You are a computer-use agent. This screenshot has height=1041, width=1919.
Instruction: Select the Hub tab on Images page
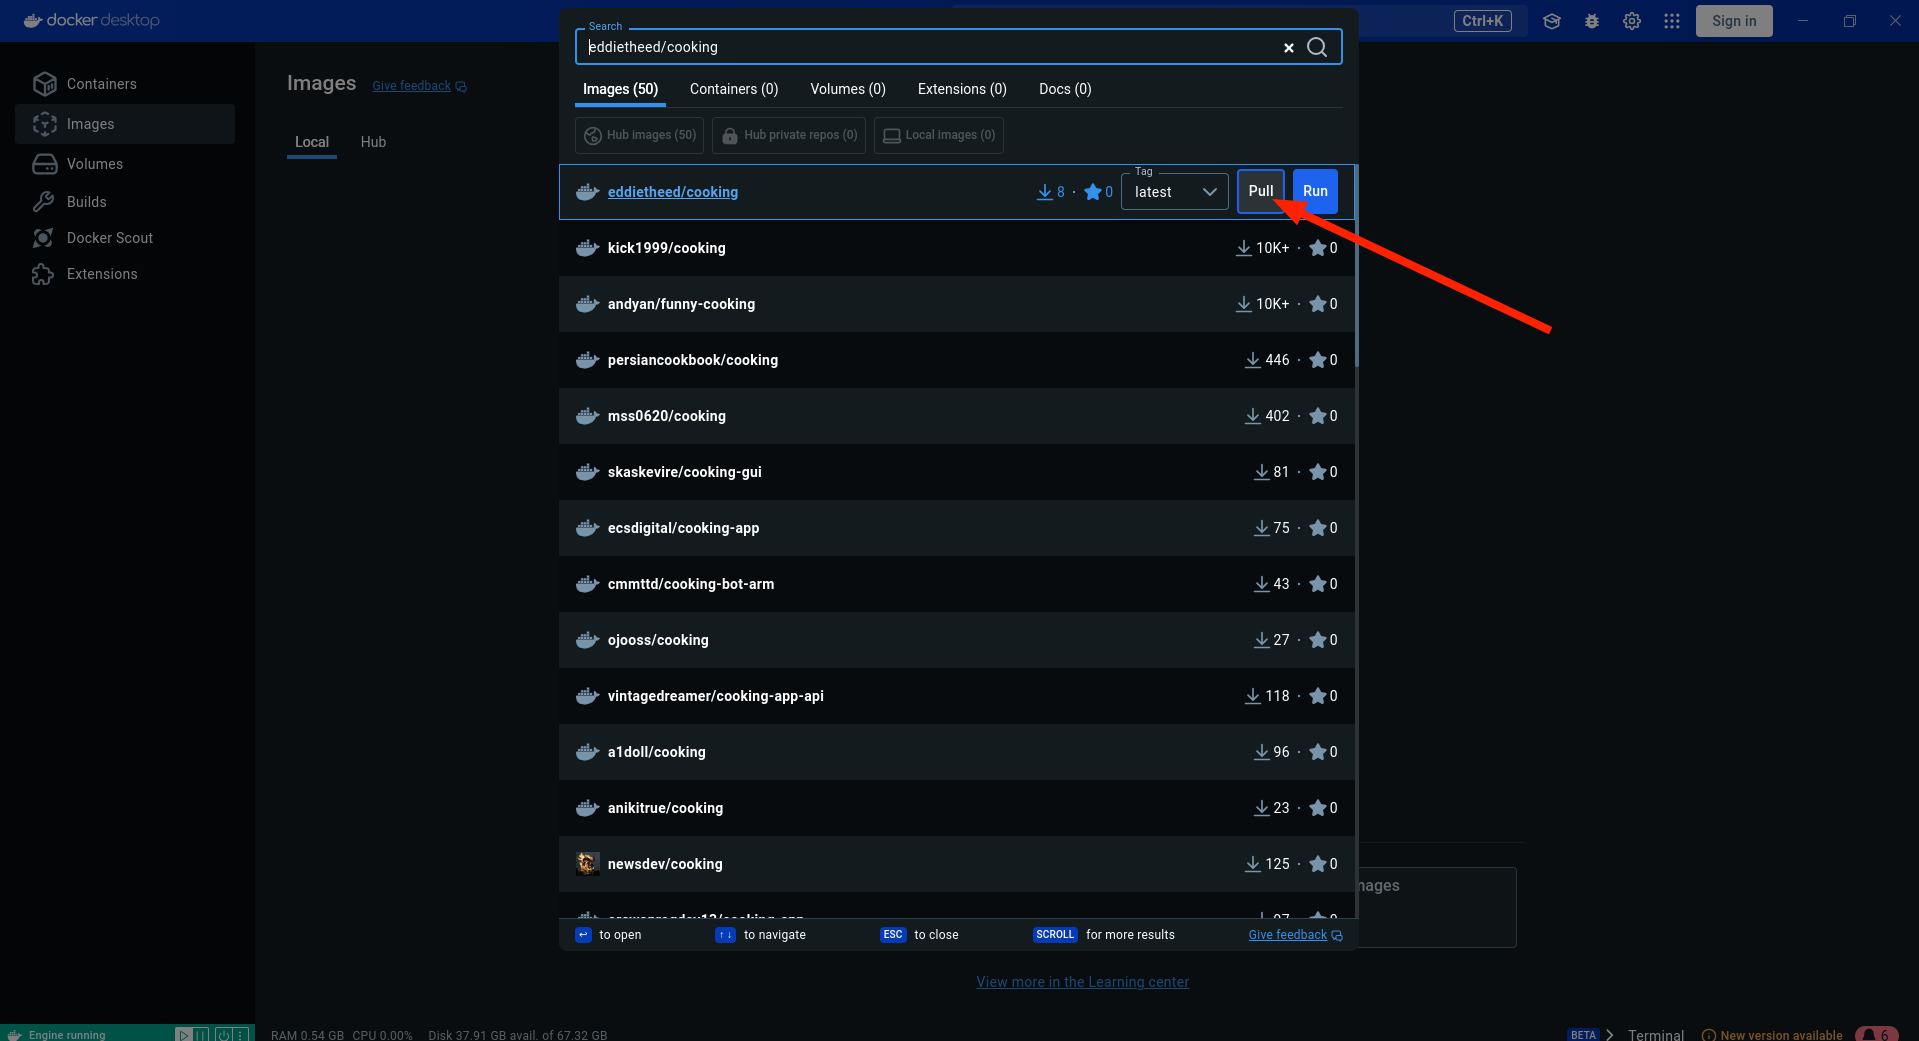click(x=373, y=142)
